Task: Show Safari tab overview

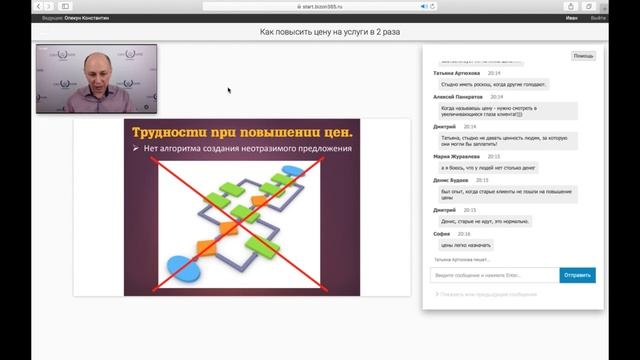Action: tap(589, 7)
